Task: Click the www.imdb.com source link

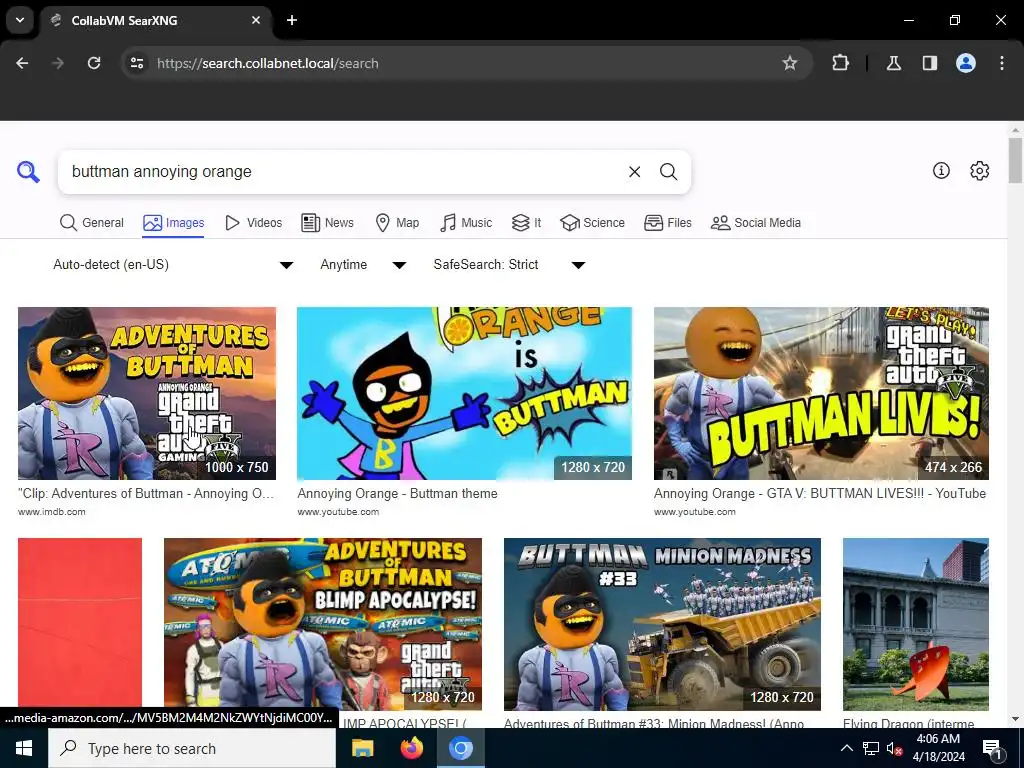Action: tap(52, 512)
